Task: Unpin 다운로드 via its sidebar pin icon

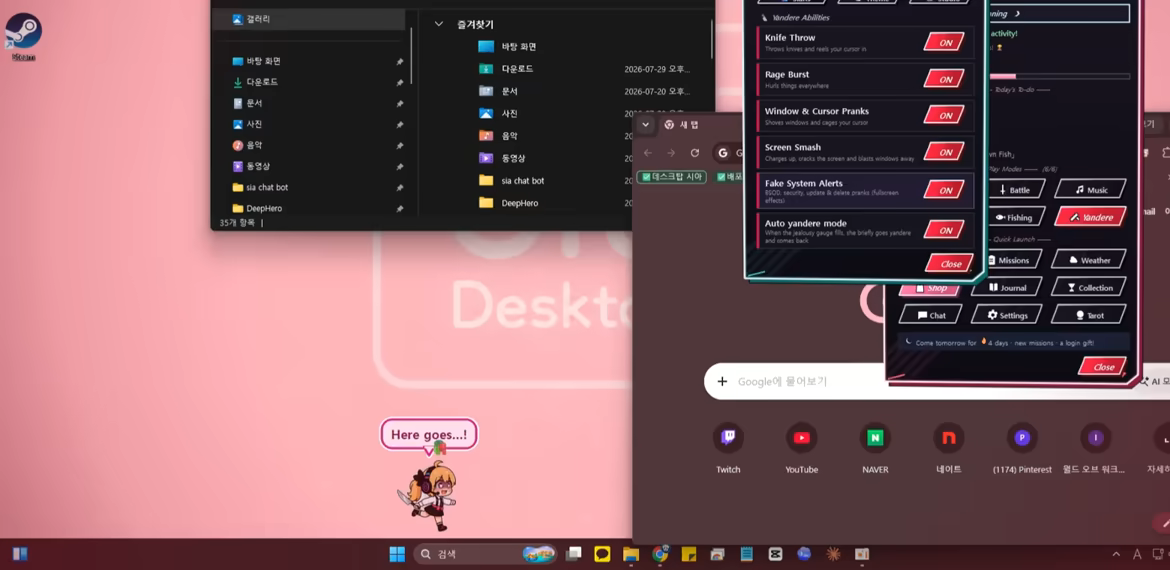Action: pyautogui.click(x=399, y=82)
